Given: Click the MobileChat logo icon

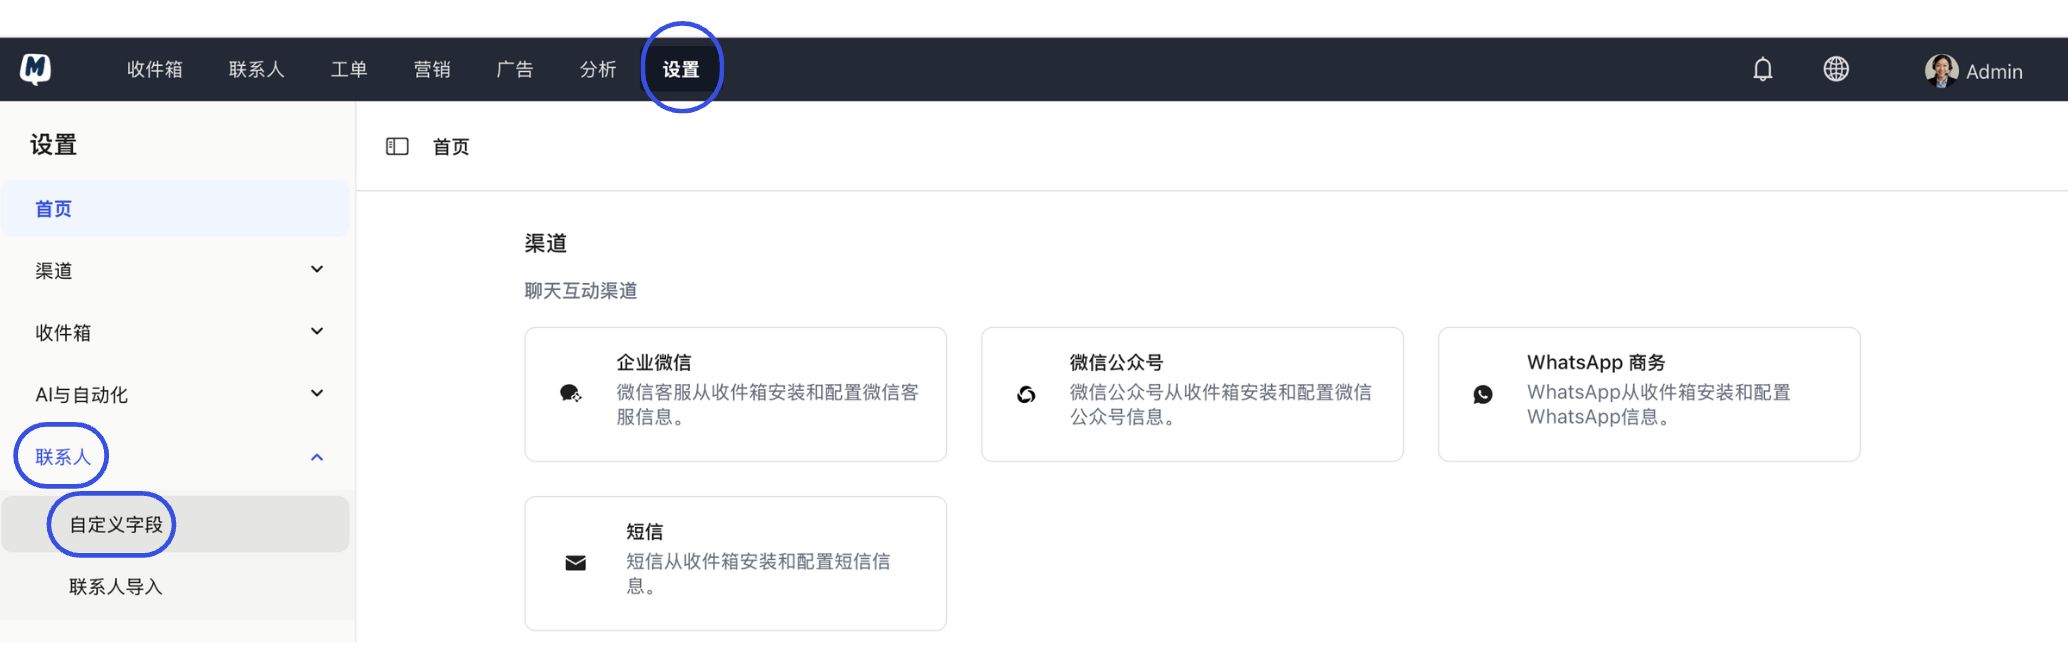Looking at the screenshot, I should [34, 68].
